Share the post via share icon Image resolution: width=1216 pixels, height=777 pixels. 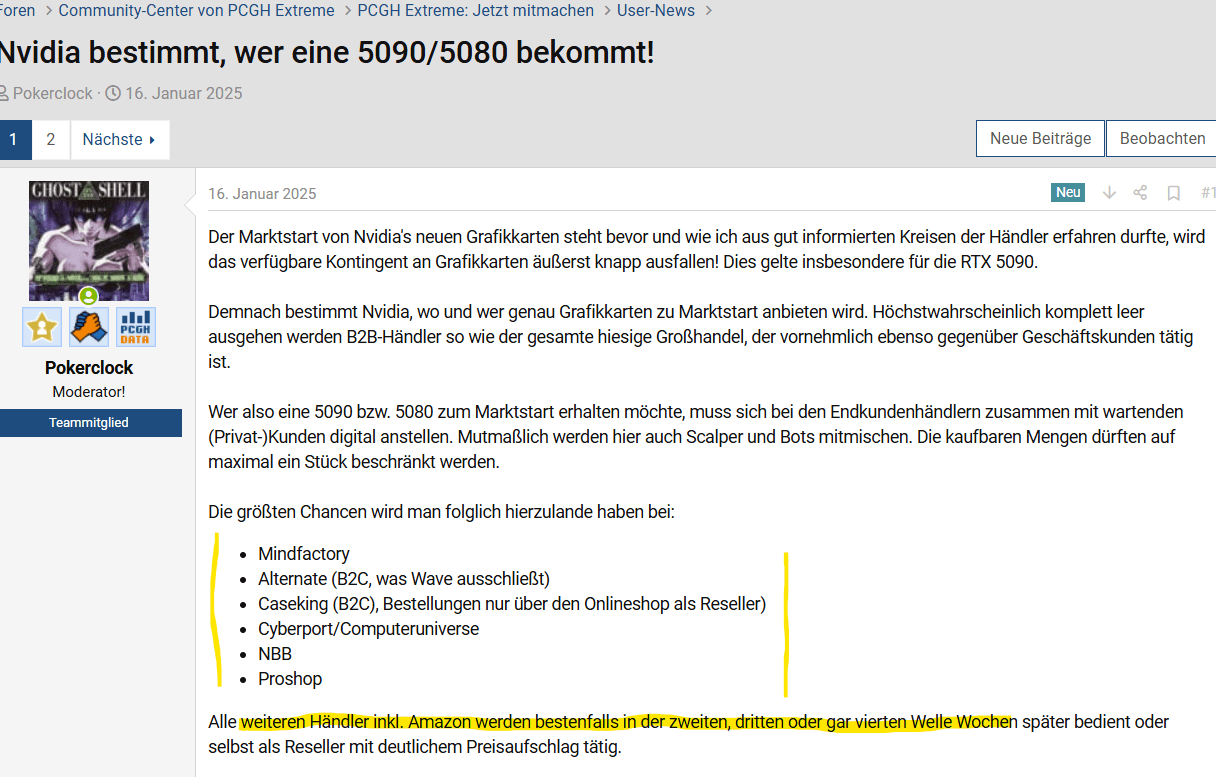(x=1140, y=193)
